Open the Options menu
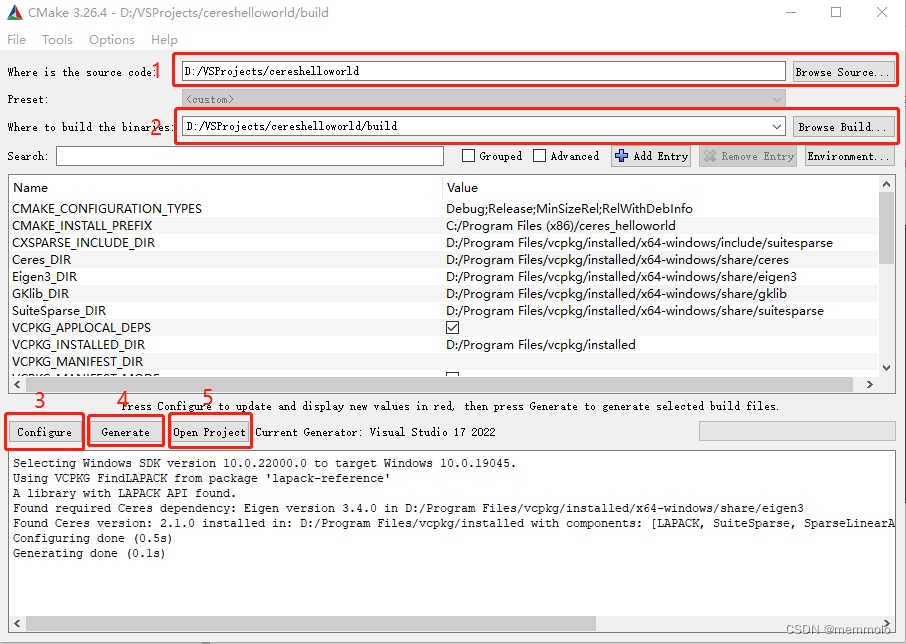906x644 pixels. click(x=111, y=39)
